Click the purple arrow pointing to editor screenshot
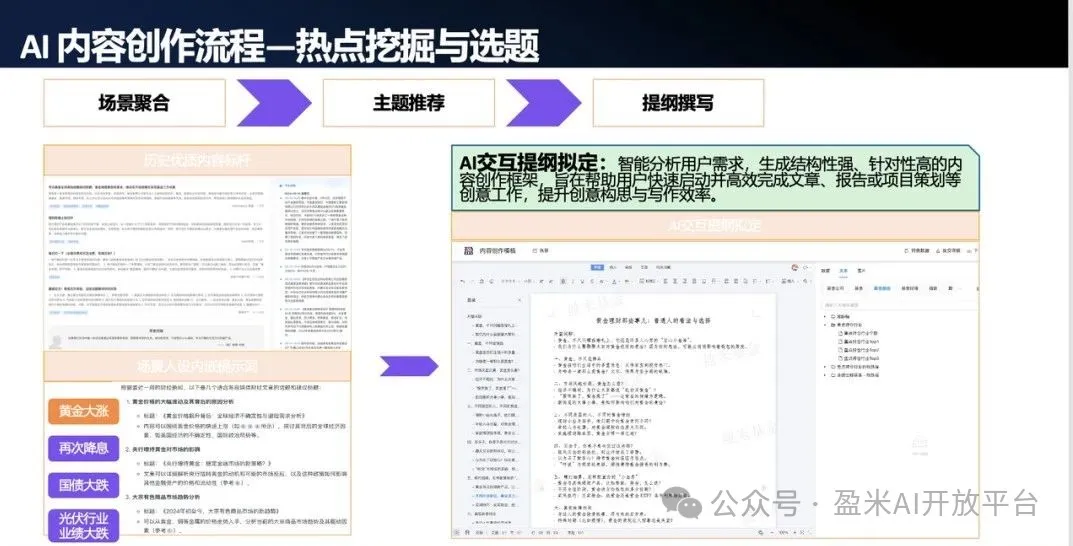Screen dimensions: 1073x546 408,365
